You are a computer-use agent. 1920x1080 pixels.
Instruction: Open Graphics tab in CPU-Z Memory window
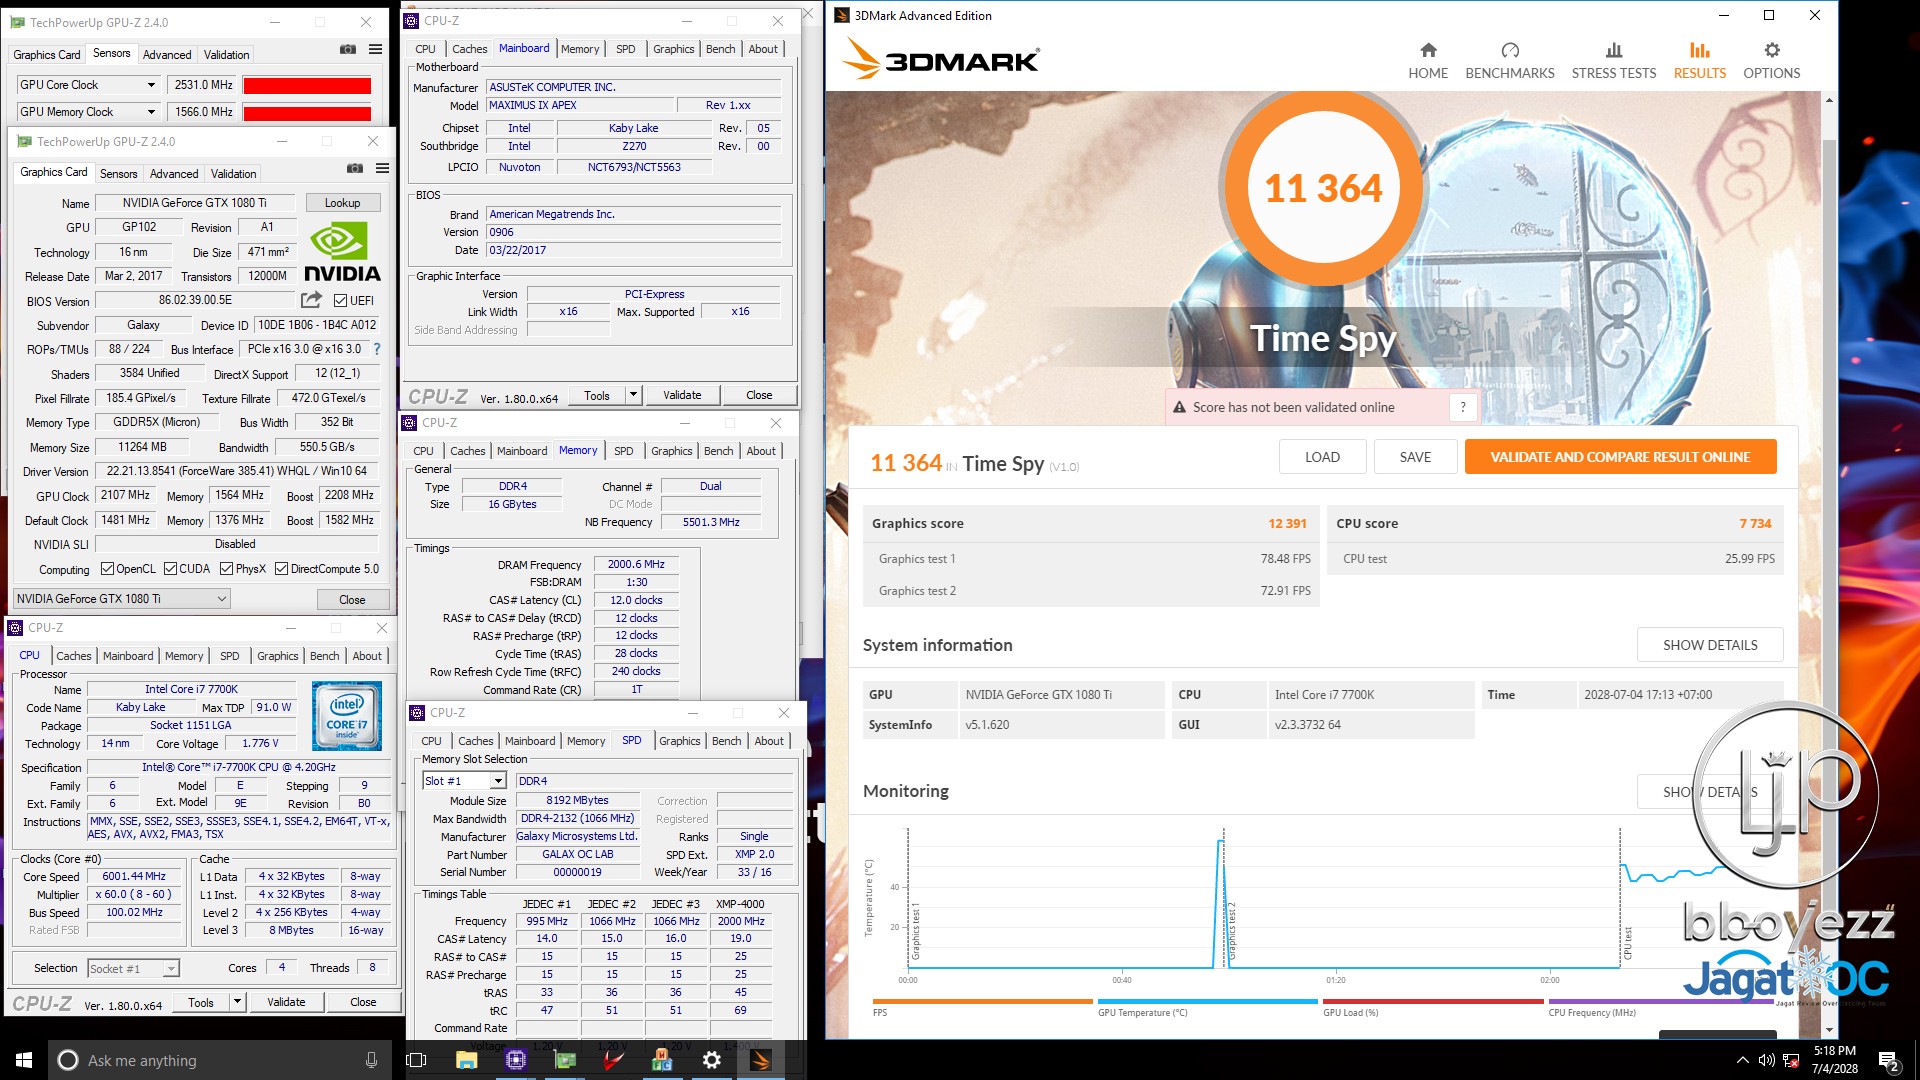pos(671,451)
